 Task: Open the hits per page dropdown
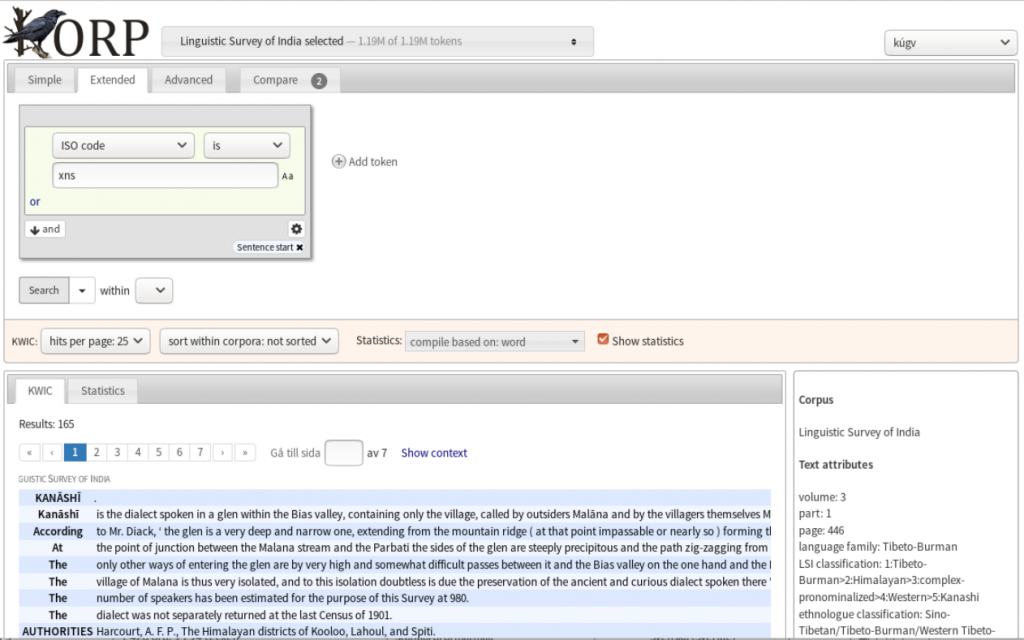coord(96,341)
